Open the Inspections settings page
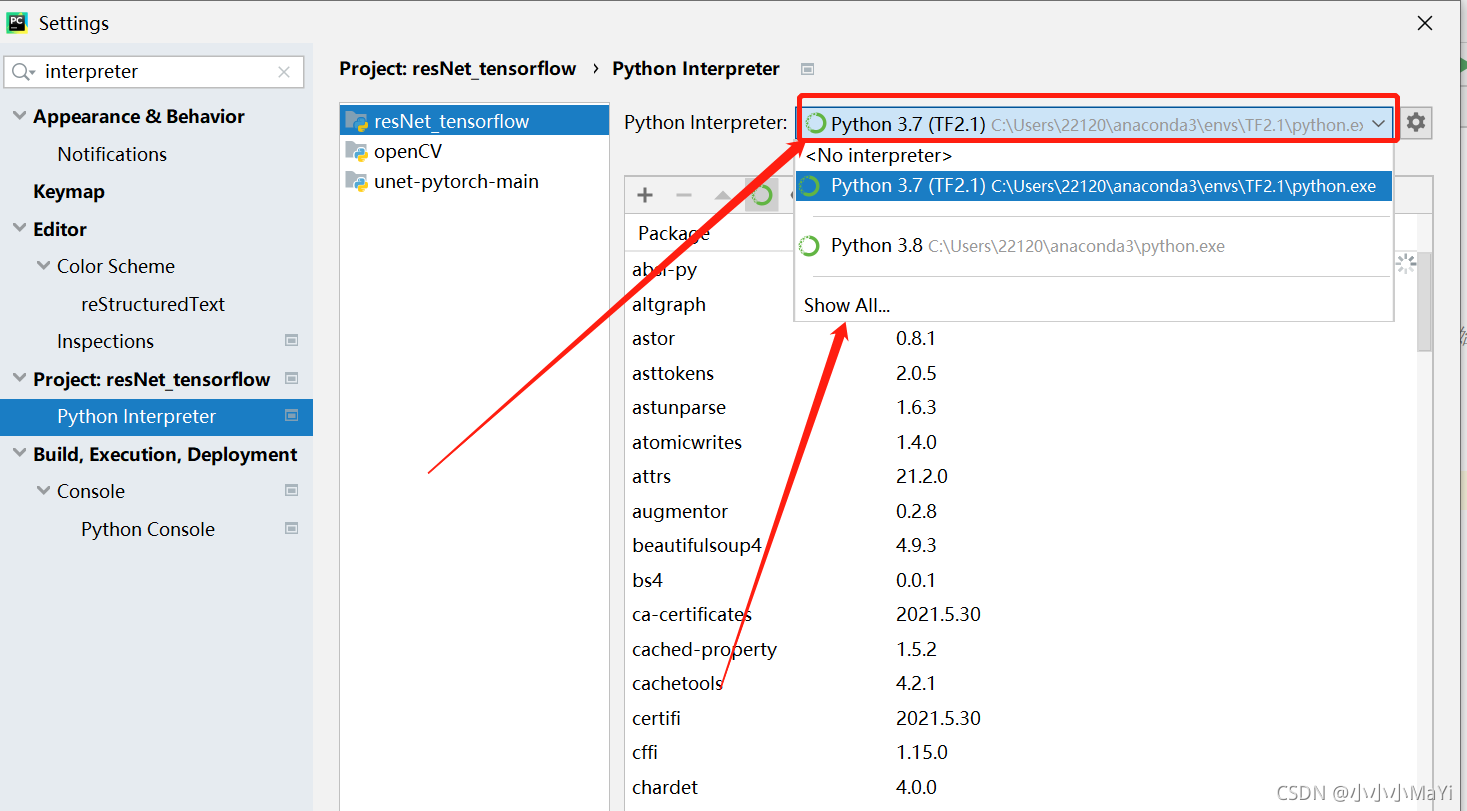 pos(105,341)
